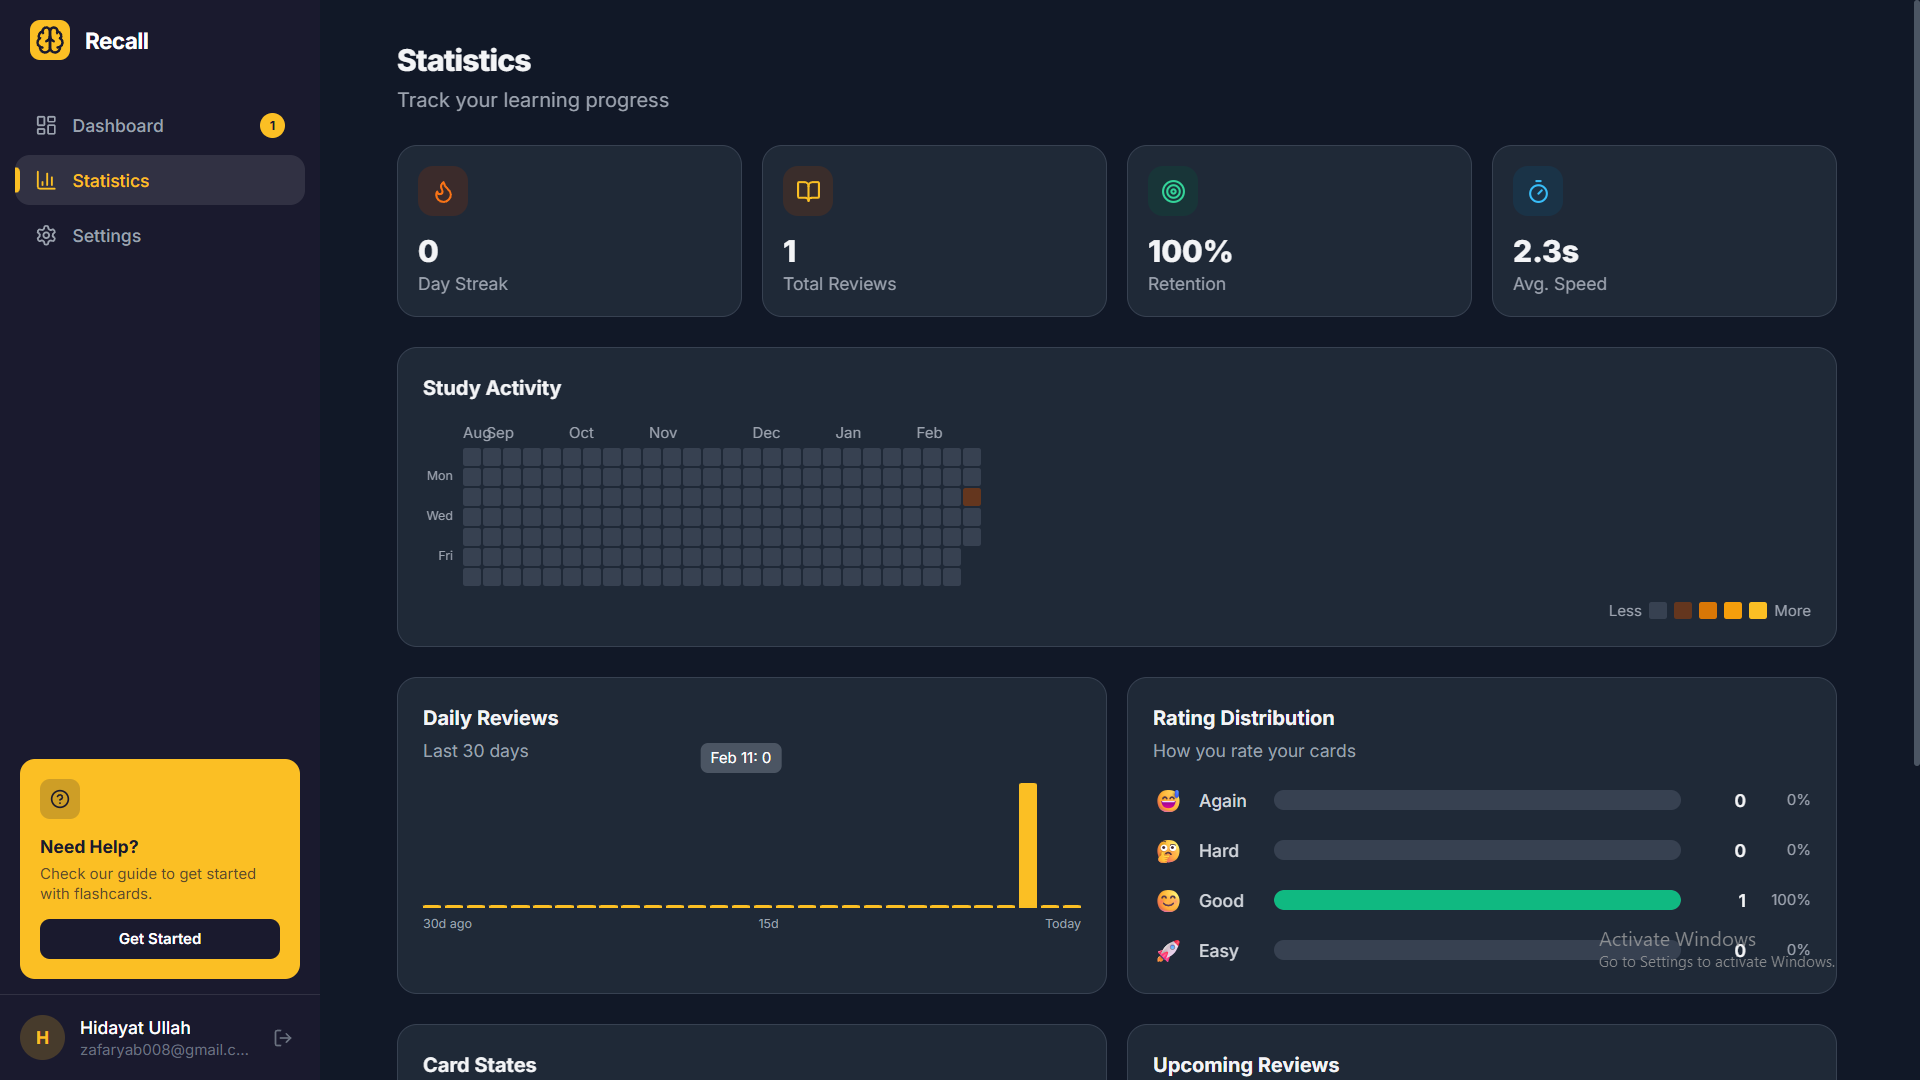The image size is (1920, 1080).
Task: Click the Dashboard notification badge
Action: (272, 126)
